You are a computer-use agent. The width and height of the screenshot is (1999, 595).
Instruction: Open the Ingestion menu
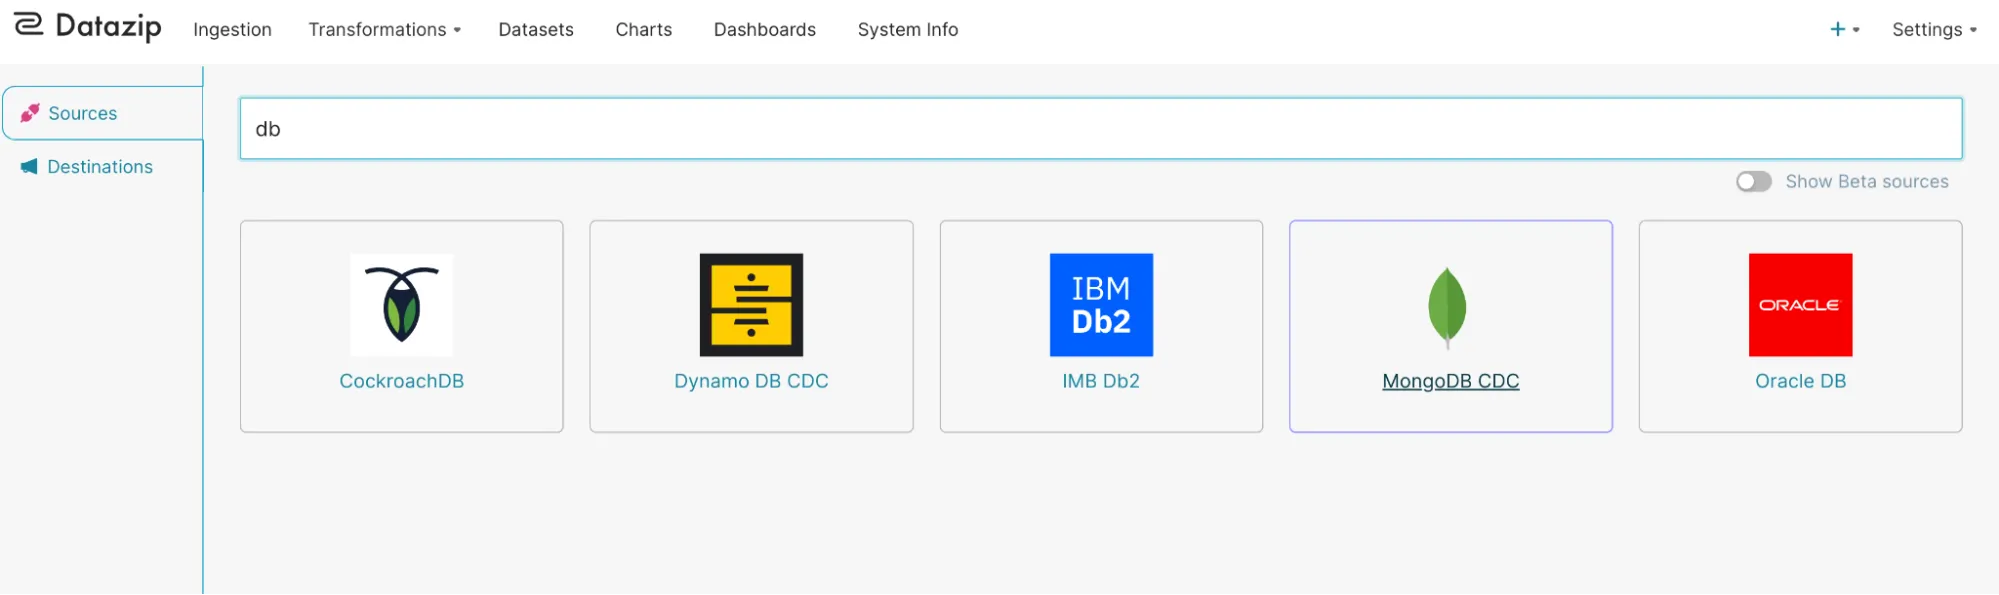(x=232, y=30)
